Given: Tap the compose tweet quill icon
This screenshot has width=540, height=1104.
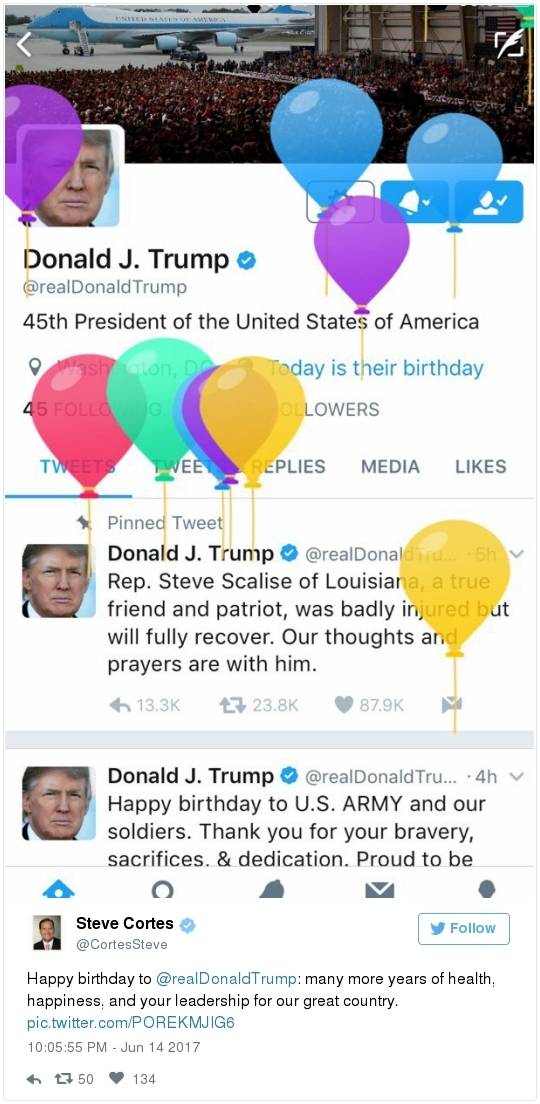Looking at the screenshot, I should 509,44.
